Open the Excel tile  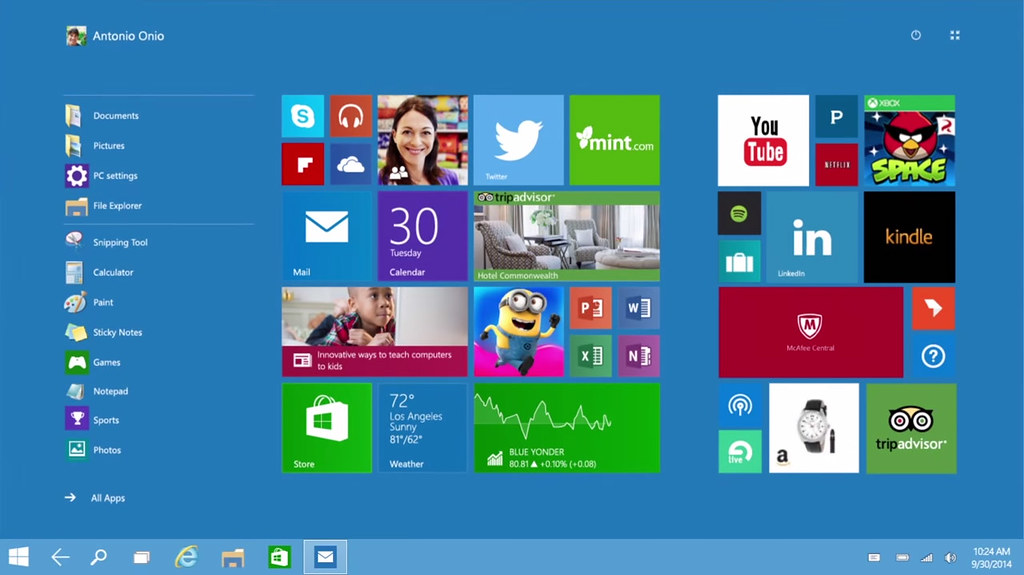pyautogui.click(x=590, y=356)
